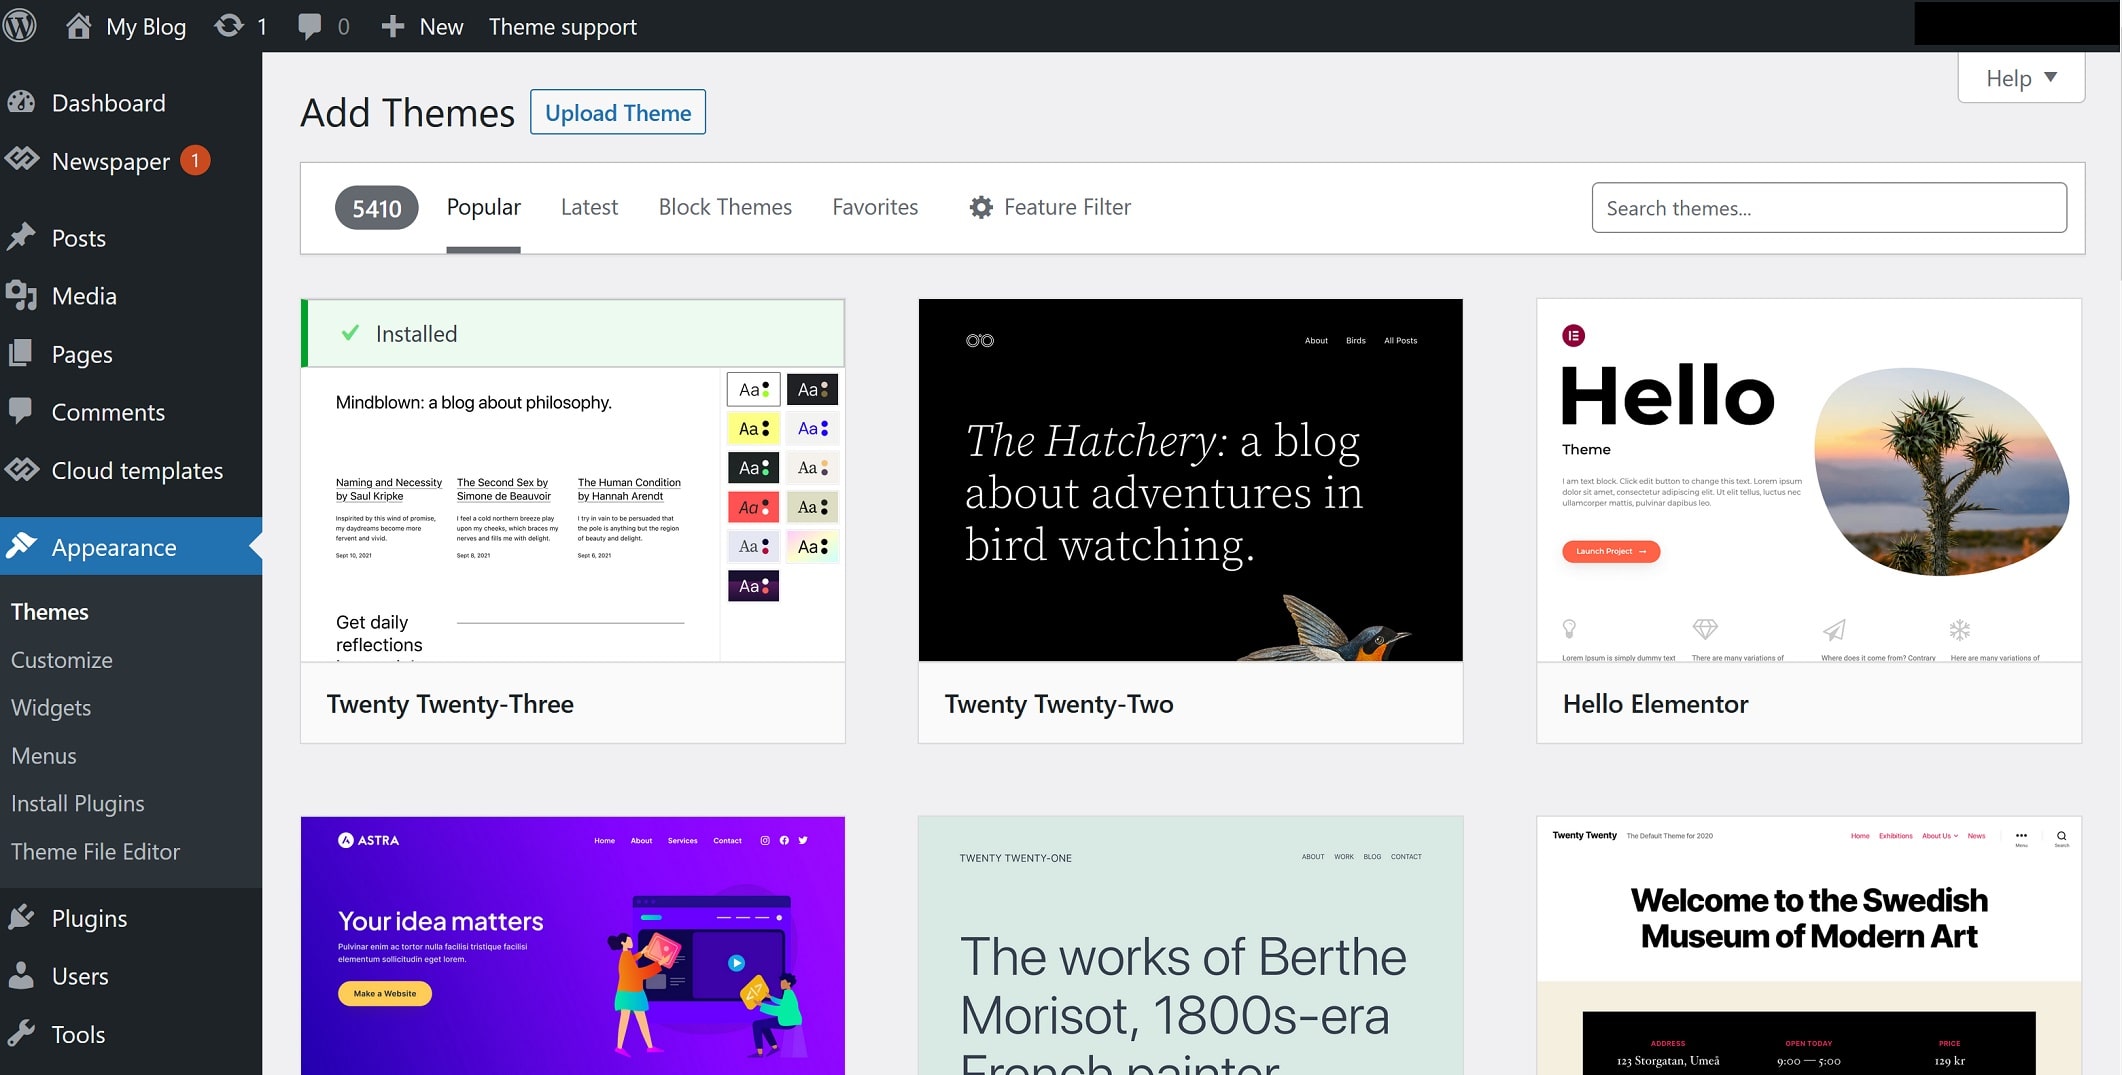Click the Customize link in sidebar

pos(61,659)
